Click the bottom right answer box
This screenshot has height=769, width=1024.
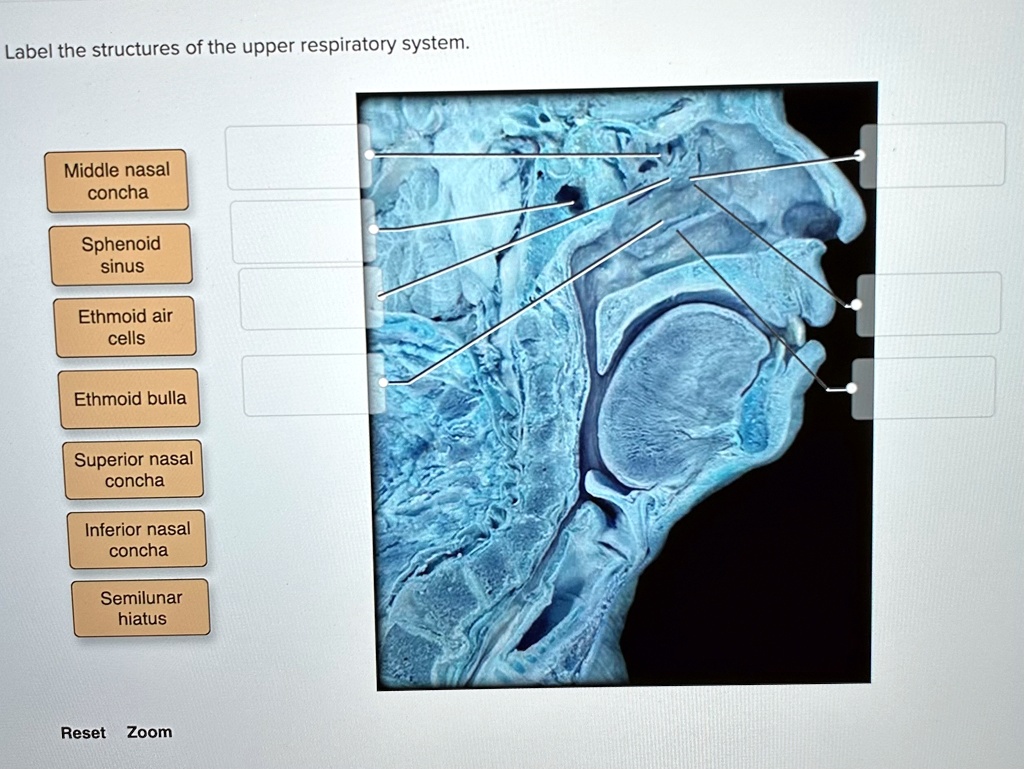tap(929, 389)
